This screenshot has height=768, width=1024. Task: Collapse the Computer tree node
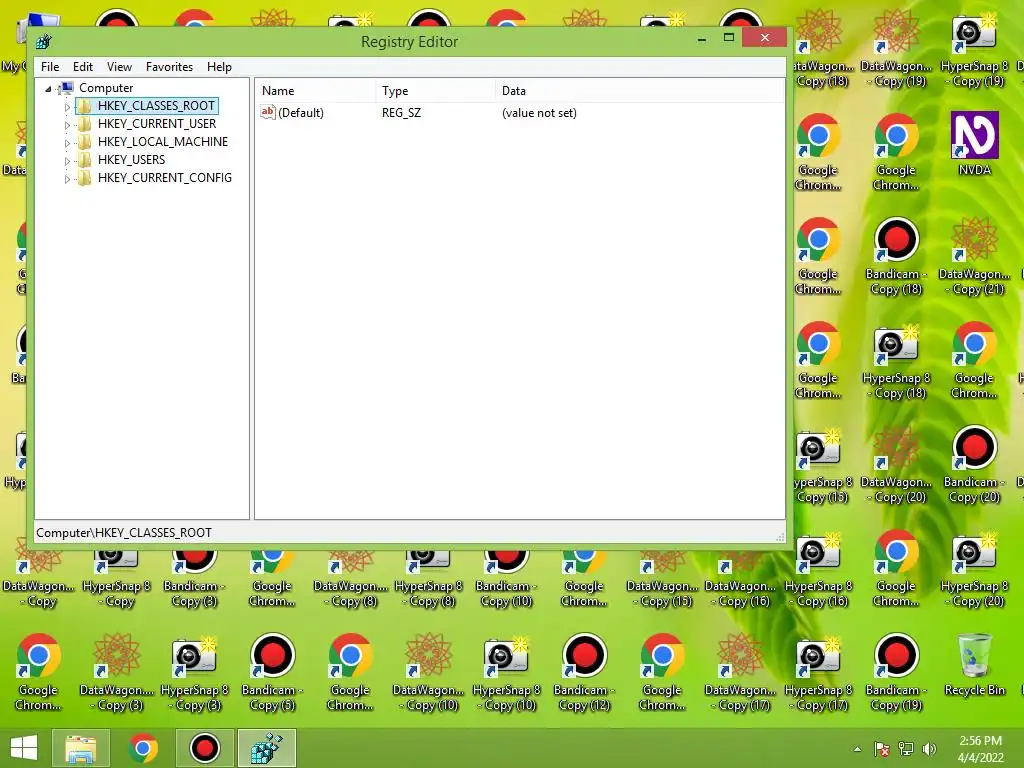pyautogui.click(x=48, y=89)
